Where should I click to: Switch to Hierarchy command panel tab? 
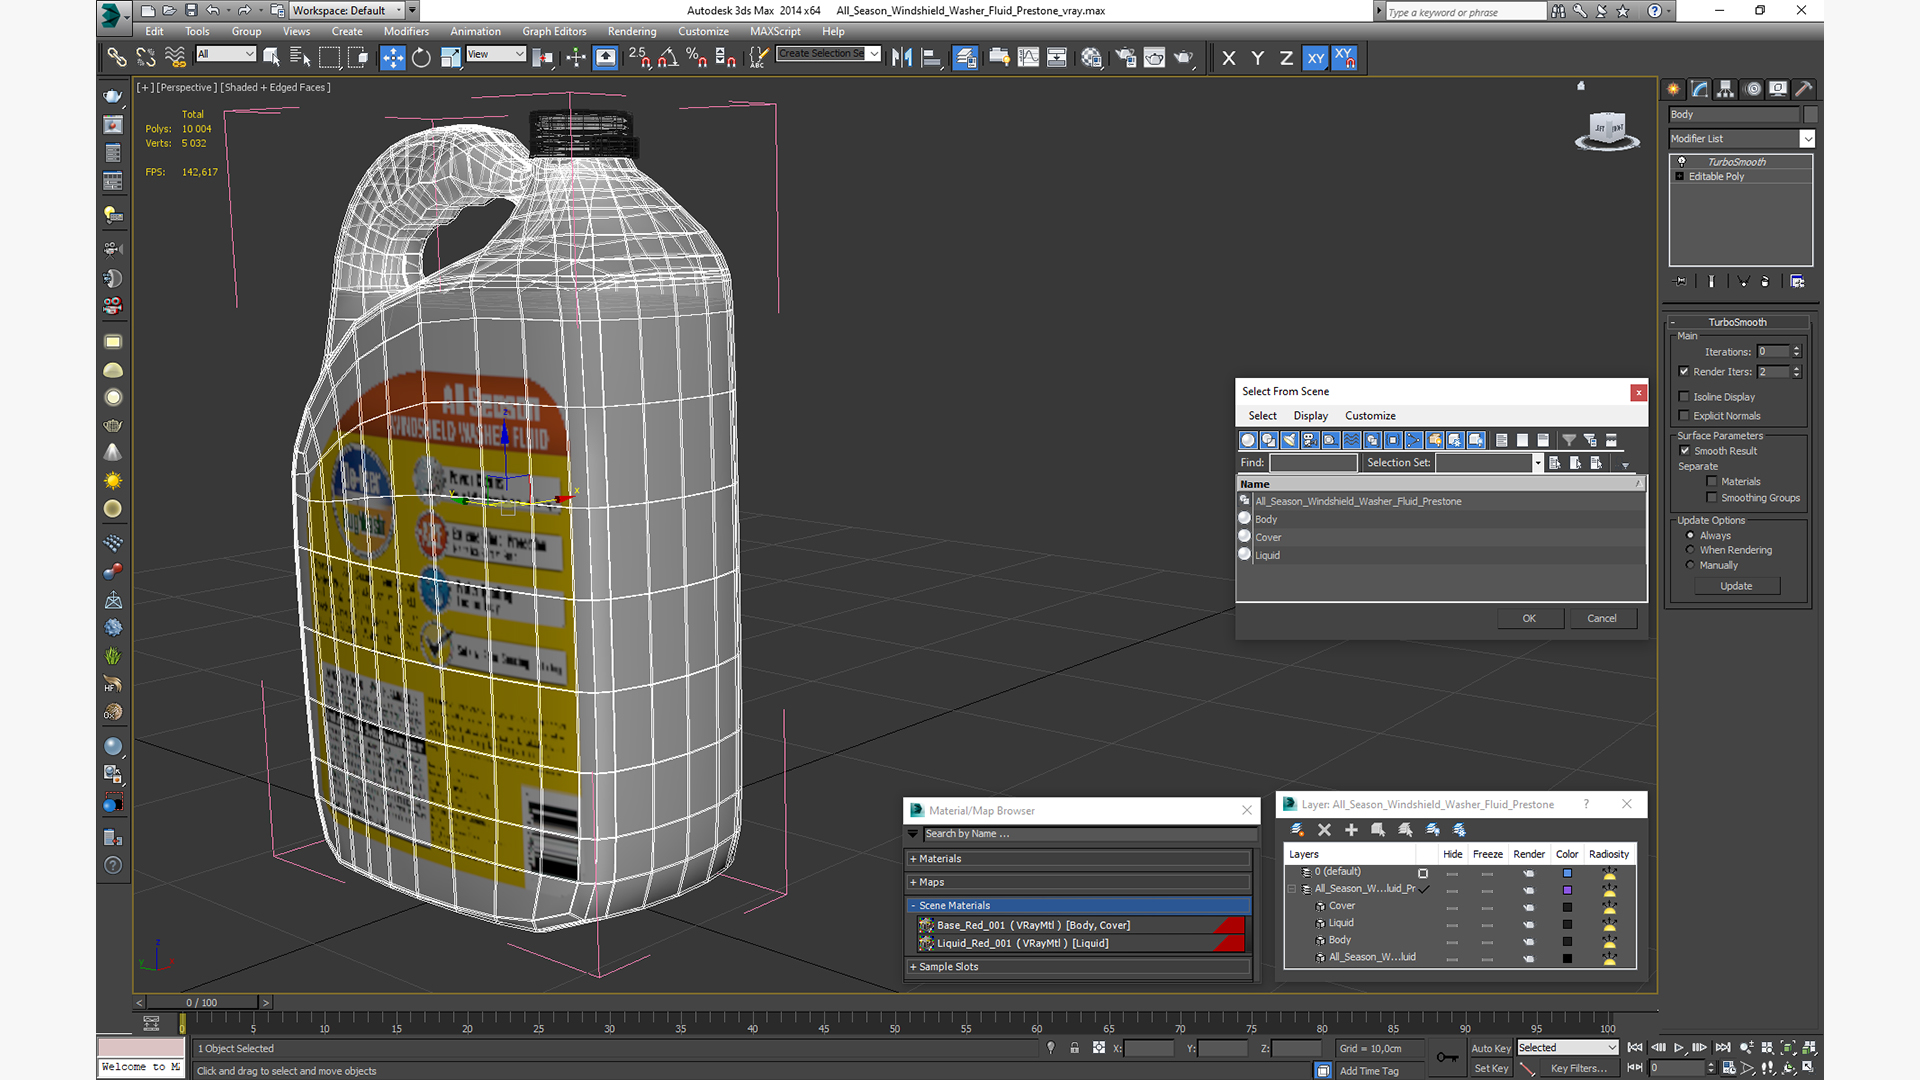point(1725,89)
